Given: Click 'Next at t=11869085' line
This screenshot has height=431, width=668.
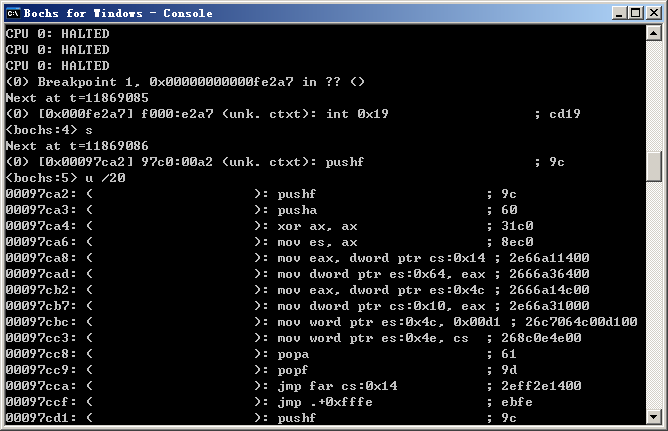Looking at the screenshot, I should [x=77, y=98].
